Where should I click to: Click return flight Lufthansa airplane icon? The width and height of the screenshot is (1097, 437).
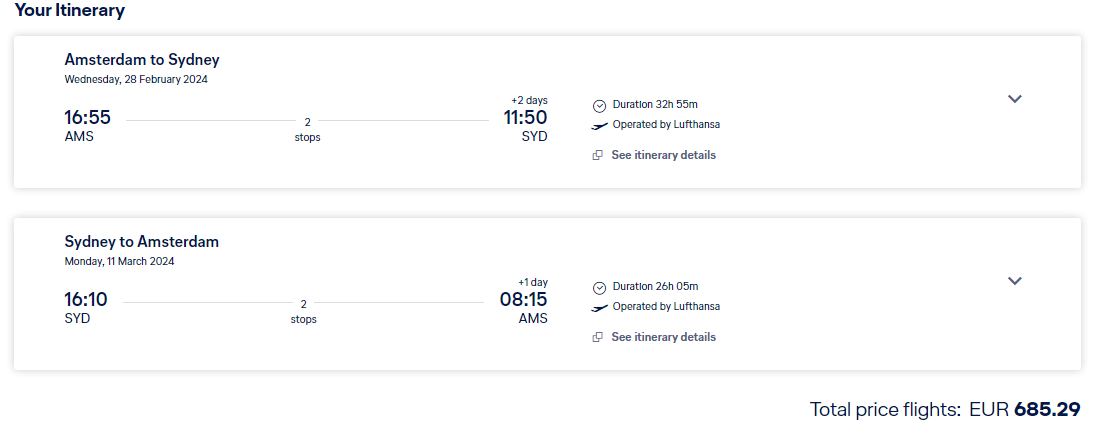coord(600,308)
